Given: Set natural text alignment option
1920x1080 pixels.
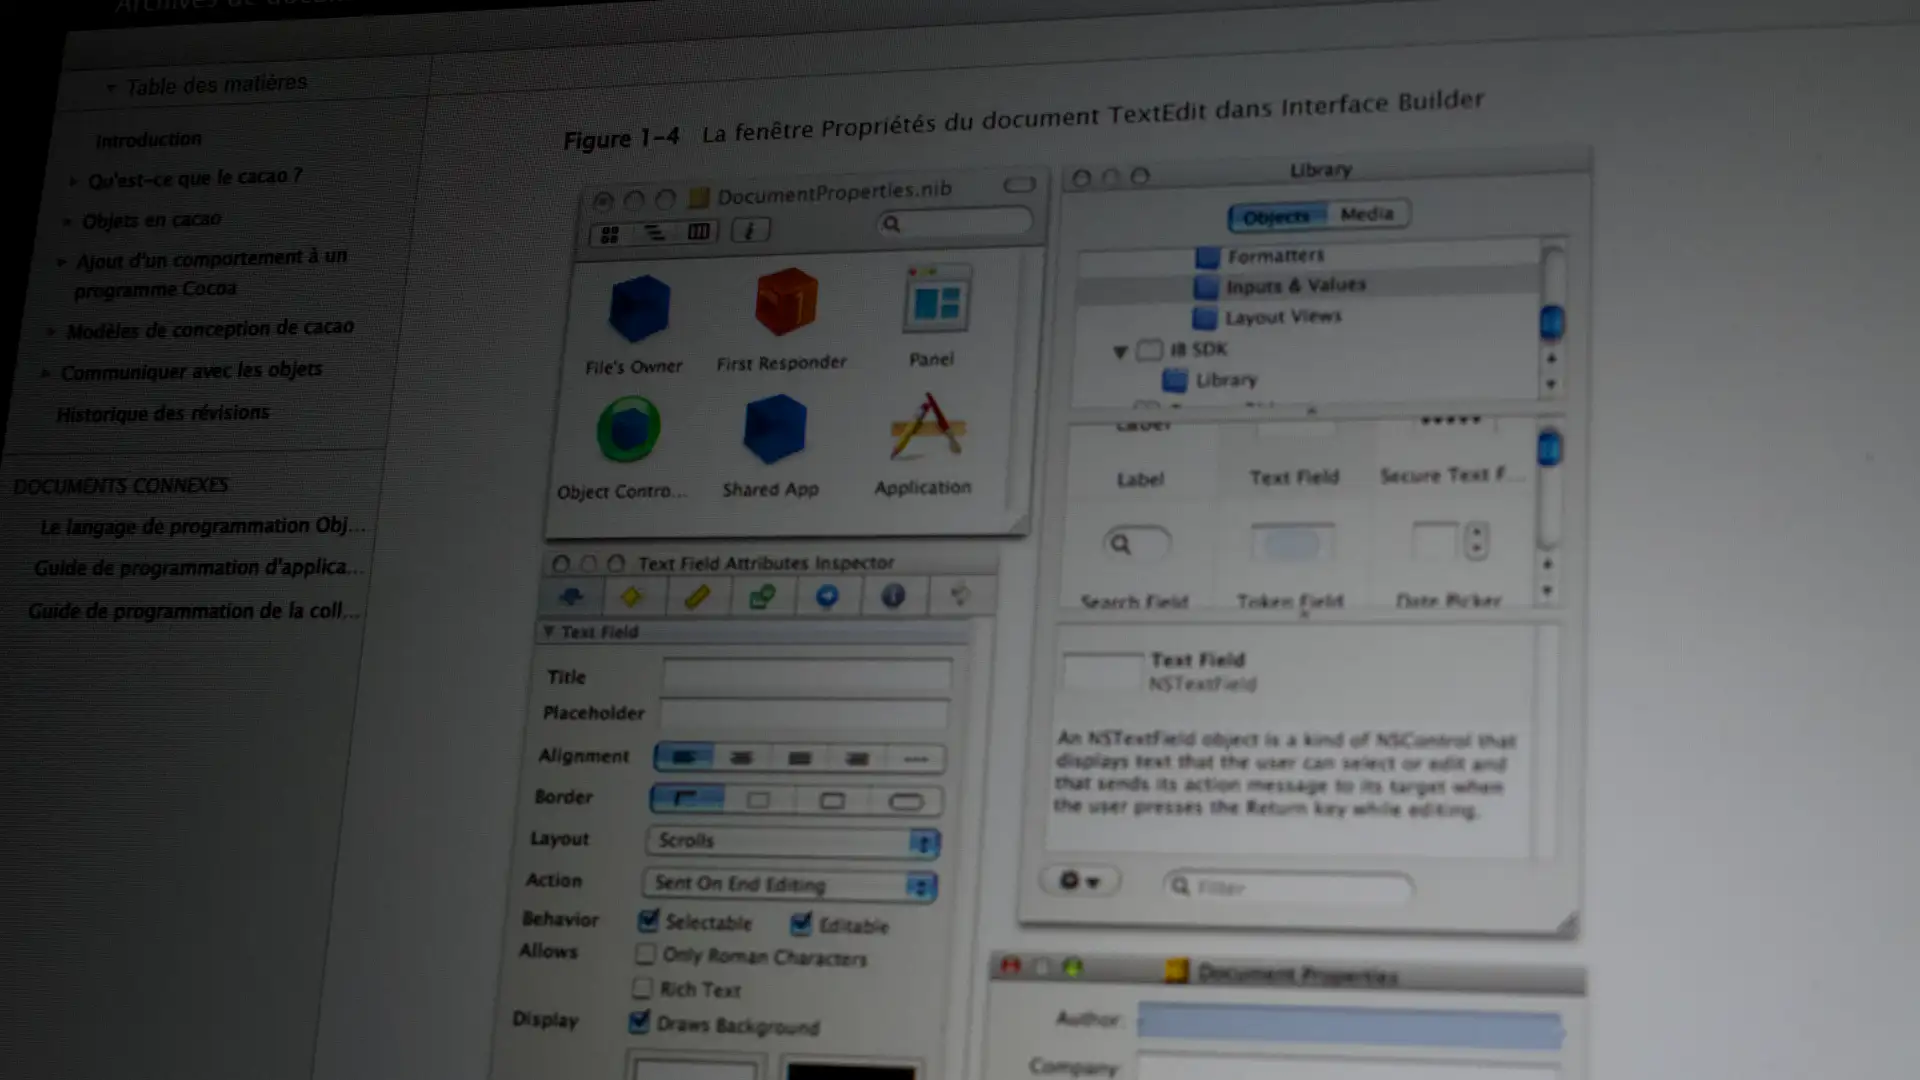Looking at the screenshot, I should pyautogui.click(x=915, y=759).
